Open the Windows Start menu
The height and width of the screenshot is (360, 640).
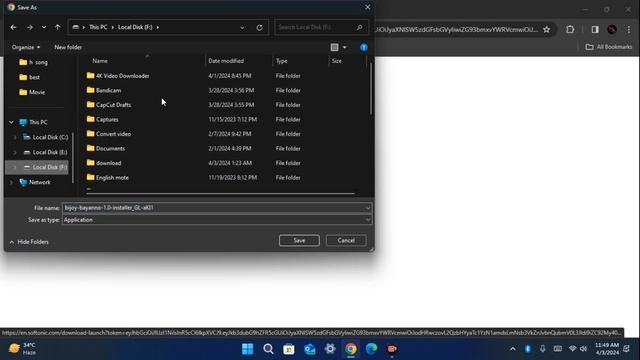247,349
